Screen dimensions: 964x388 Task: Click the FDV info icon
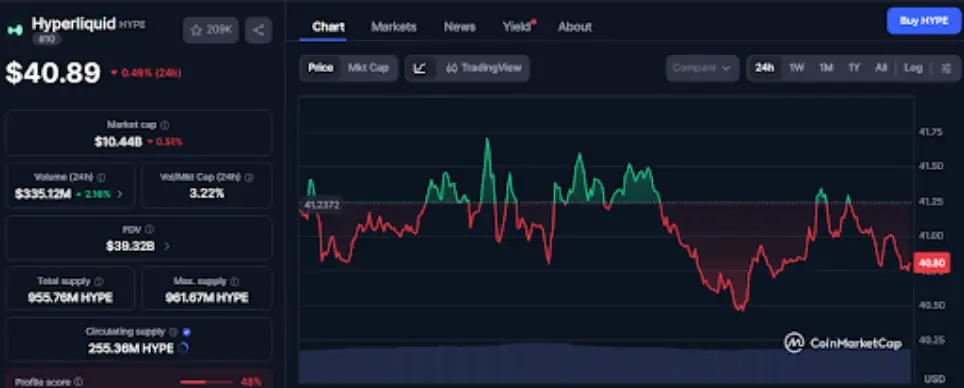[x=149, y=229]
